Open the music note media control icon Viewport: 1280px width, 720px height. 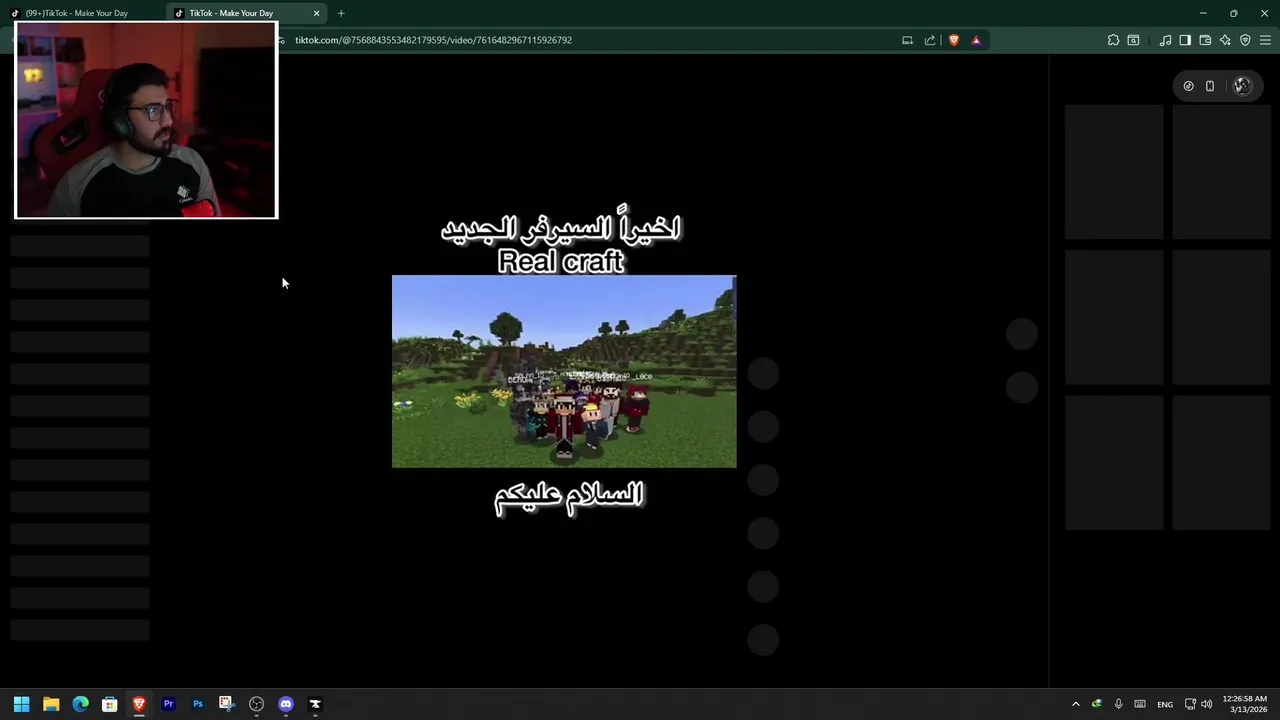[x=1165, y=40]
